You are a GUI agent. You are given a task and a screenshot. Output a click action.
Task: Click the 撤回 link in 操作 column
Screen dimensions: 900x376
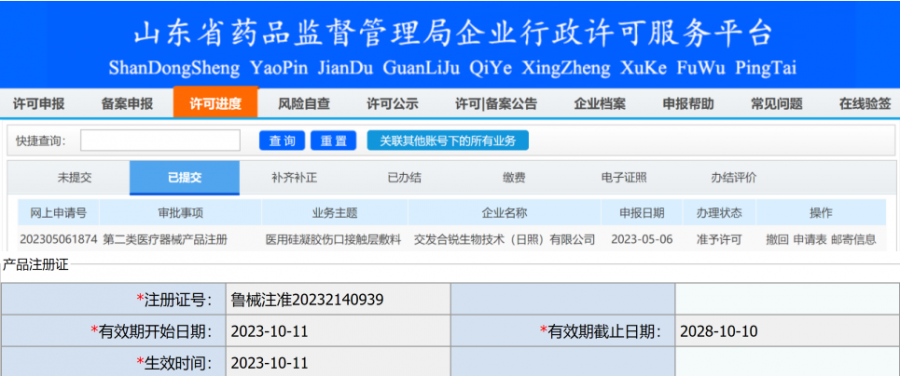777,240
